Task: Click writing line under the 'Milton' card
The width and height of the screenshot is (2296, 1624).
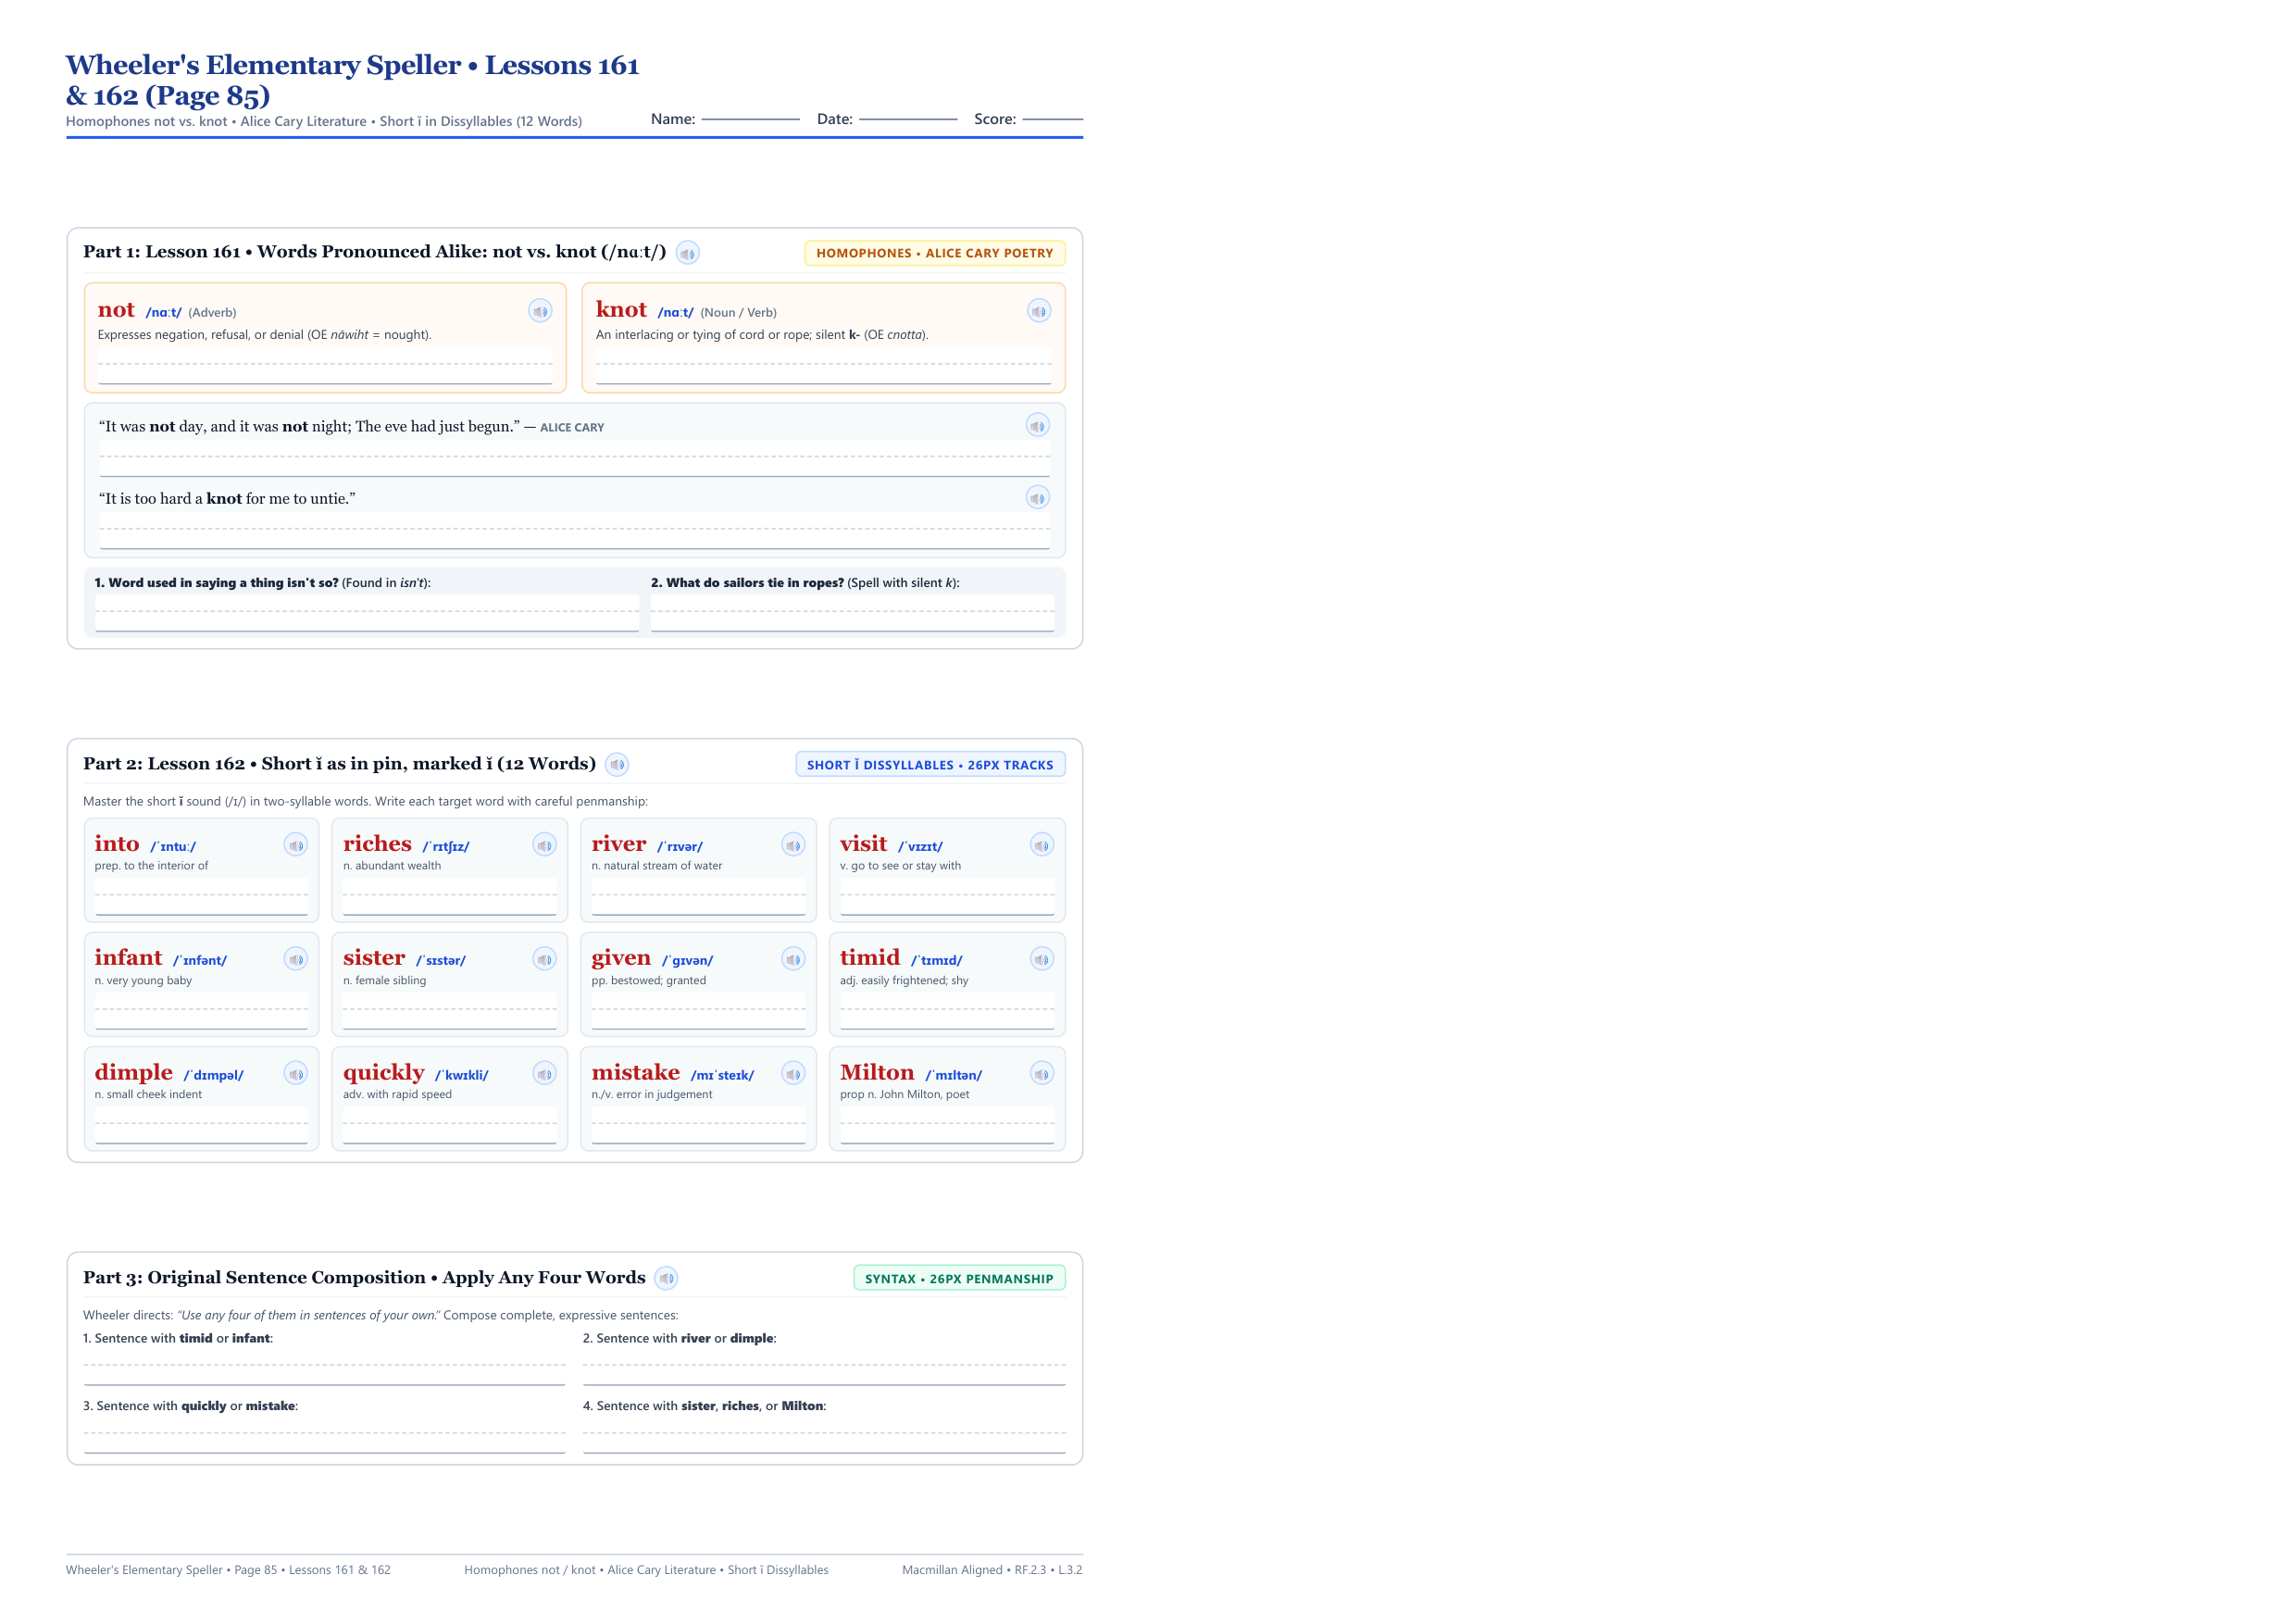Action: click(x=947, y=1125)
